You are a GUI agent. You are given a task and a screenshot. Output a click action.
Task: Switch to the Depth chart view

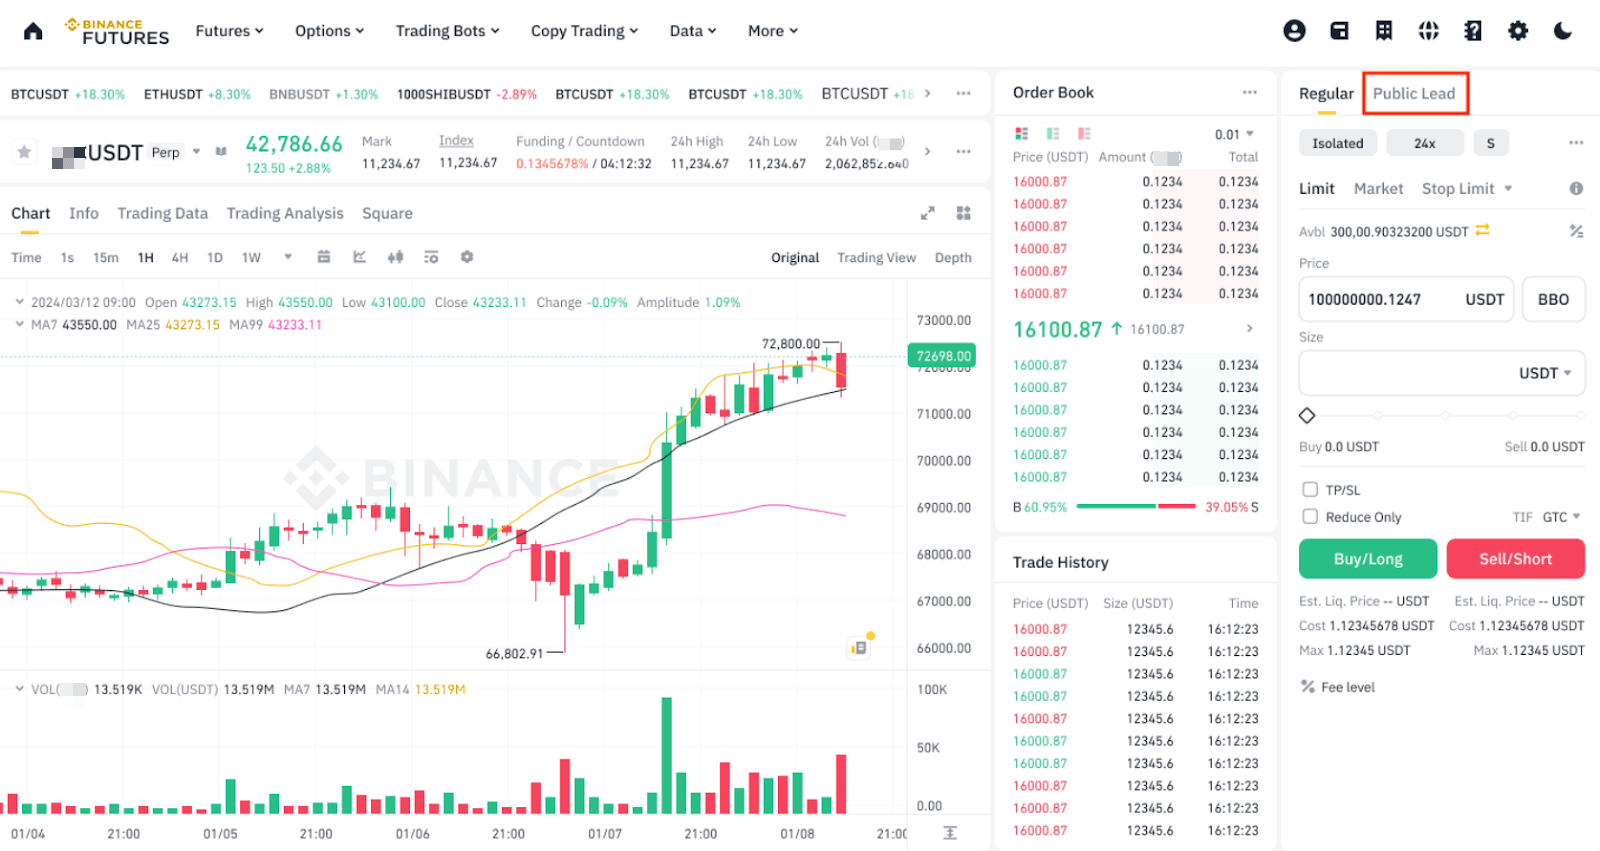click(953, 257)
